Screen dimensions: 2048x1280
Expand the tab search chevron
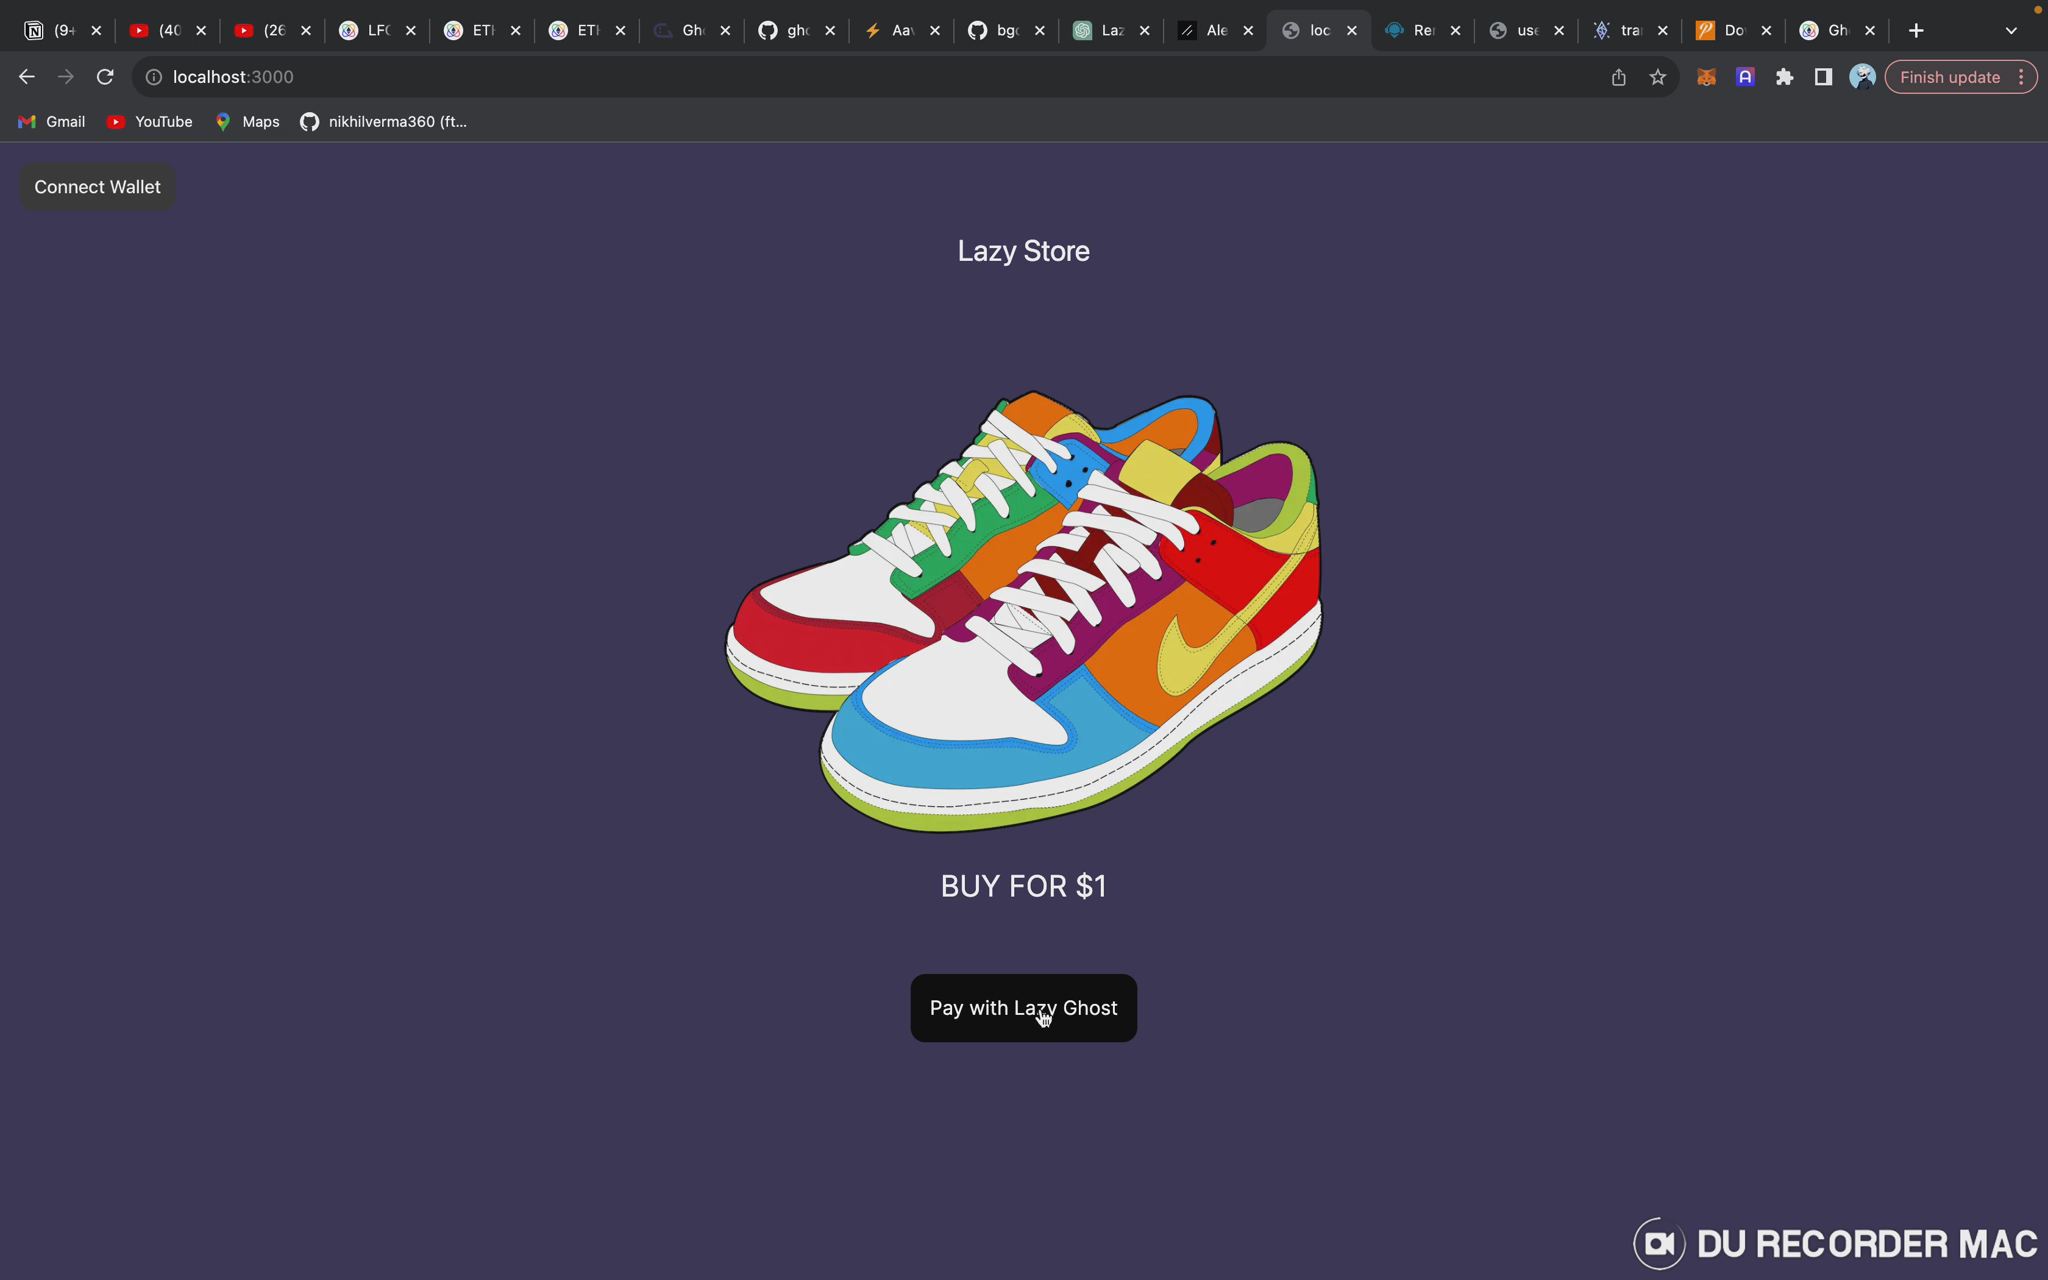coord(2011,31)
